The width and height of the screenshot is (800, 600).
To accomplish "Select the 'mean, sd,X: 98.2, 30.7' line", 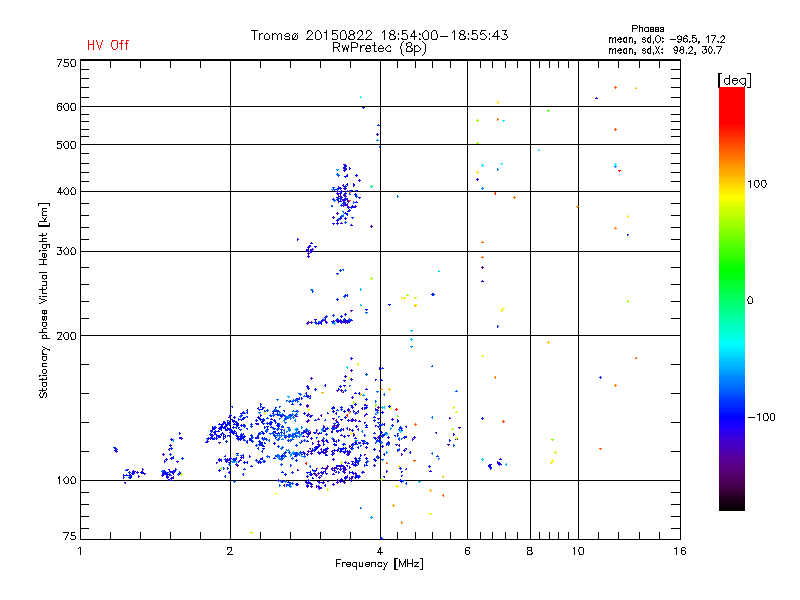I will tap(665, 50).
